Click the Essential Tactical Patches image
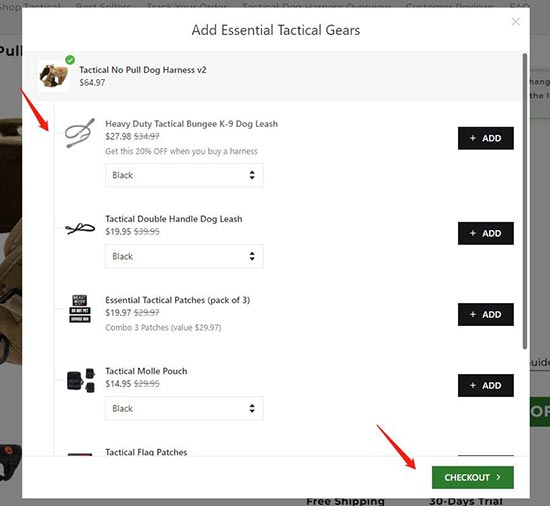Screen dimensions: 550x506 [80, 309]
